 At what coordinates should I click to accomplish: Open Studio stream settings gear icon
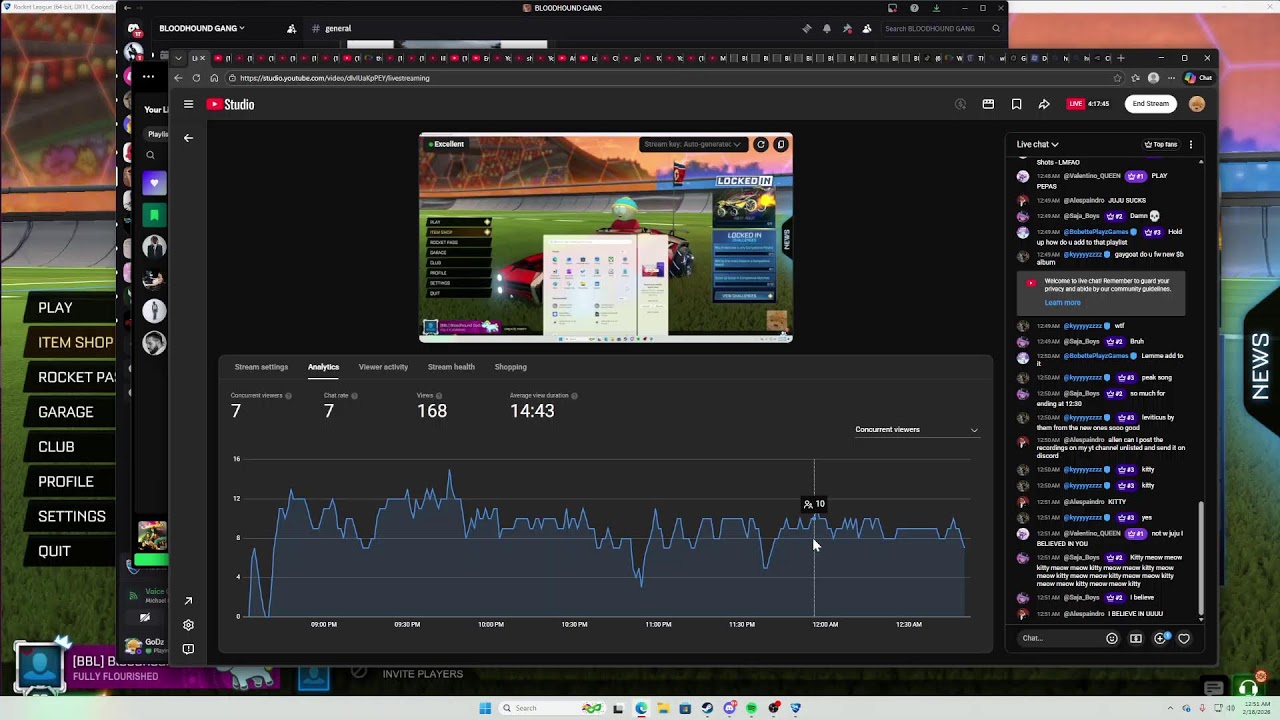click(x=188, y=625)
